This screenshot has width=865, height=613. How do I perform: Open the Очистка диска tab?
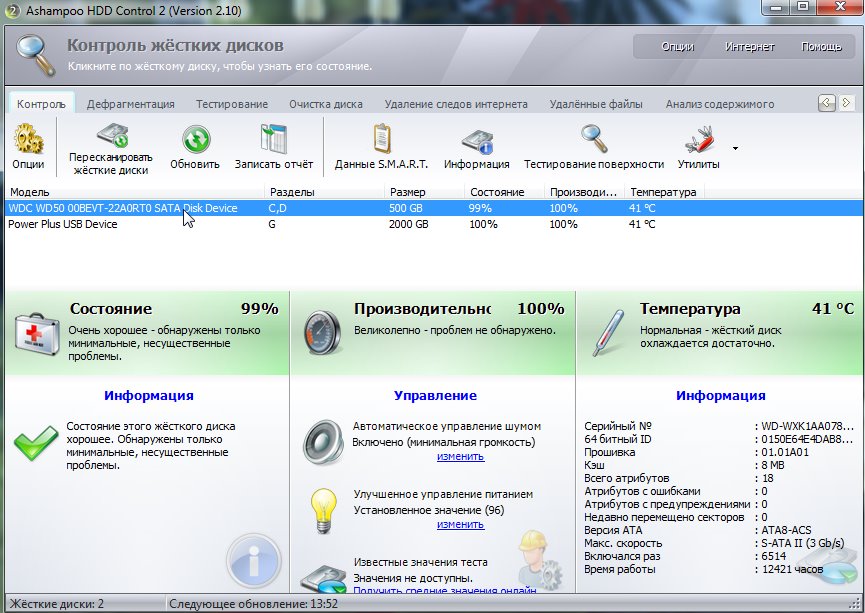(325, 104)
